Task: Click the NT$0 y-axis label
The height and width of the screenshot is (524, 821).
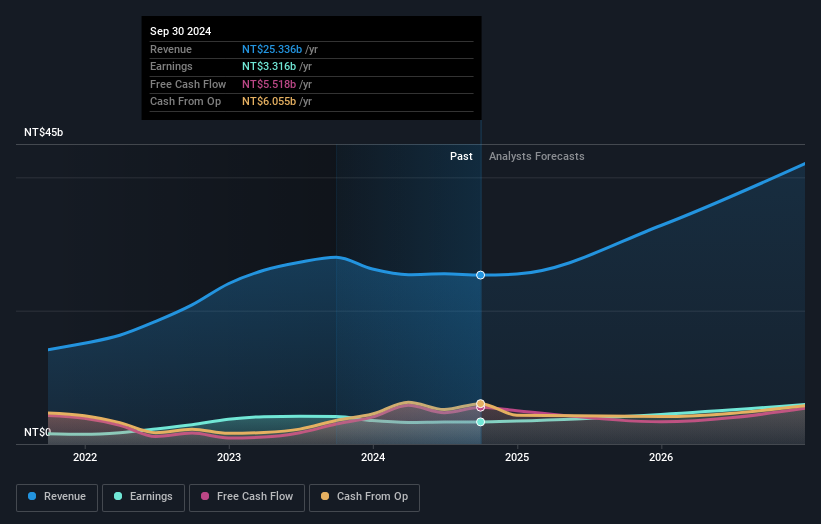Action: [37, 432]
